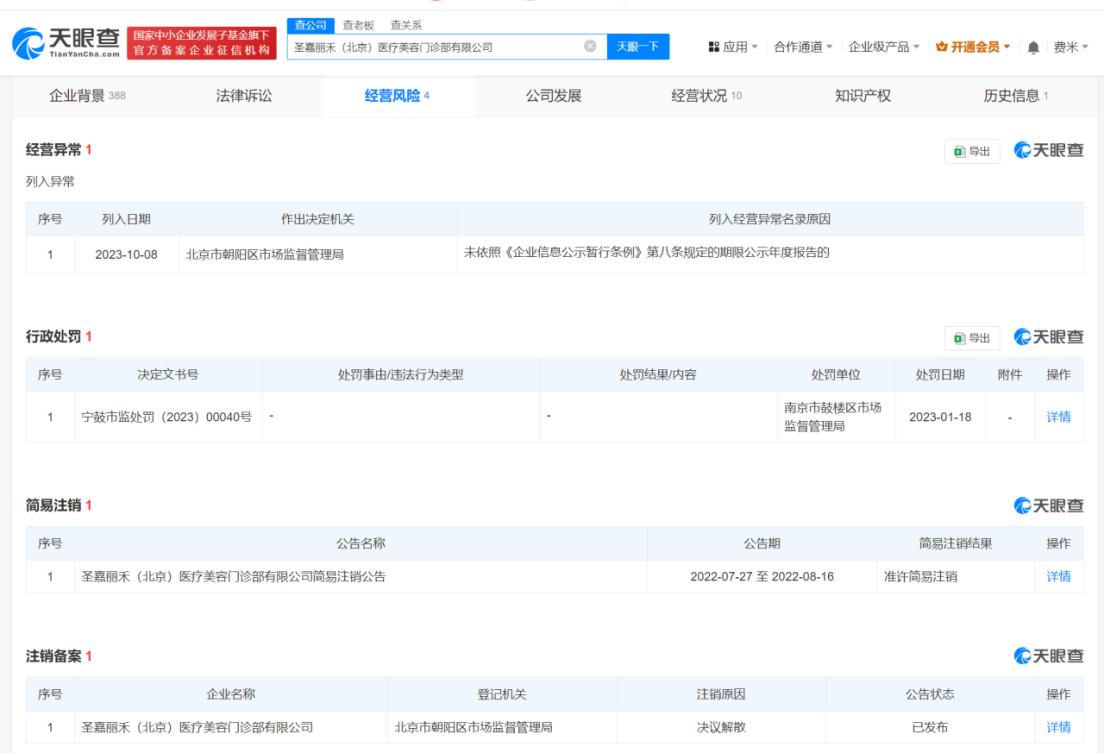The image size is (1105, 753).
Task: Click the 天眼一下 search button
Action: click(x=638, y=46)
